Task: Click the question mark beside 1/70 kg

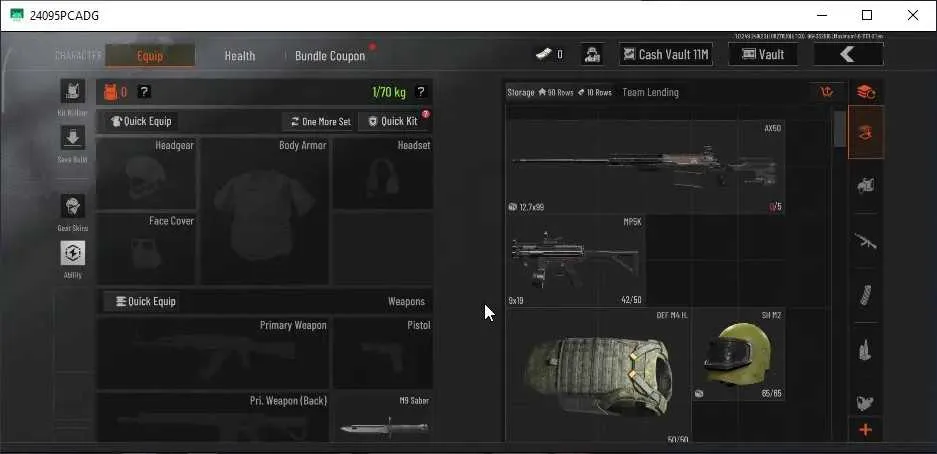Action: click(x=421, y=91)
